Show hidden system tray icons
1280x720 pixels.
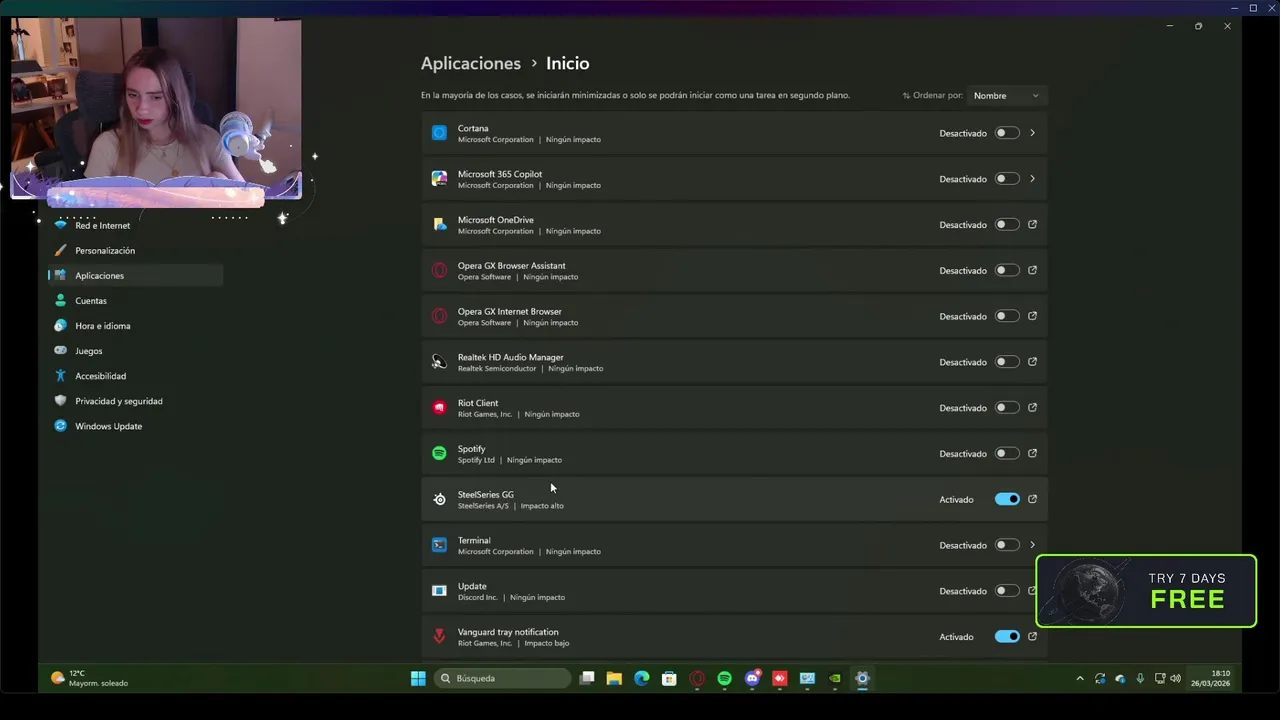(1079, 678)
